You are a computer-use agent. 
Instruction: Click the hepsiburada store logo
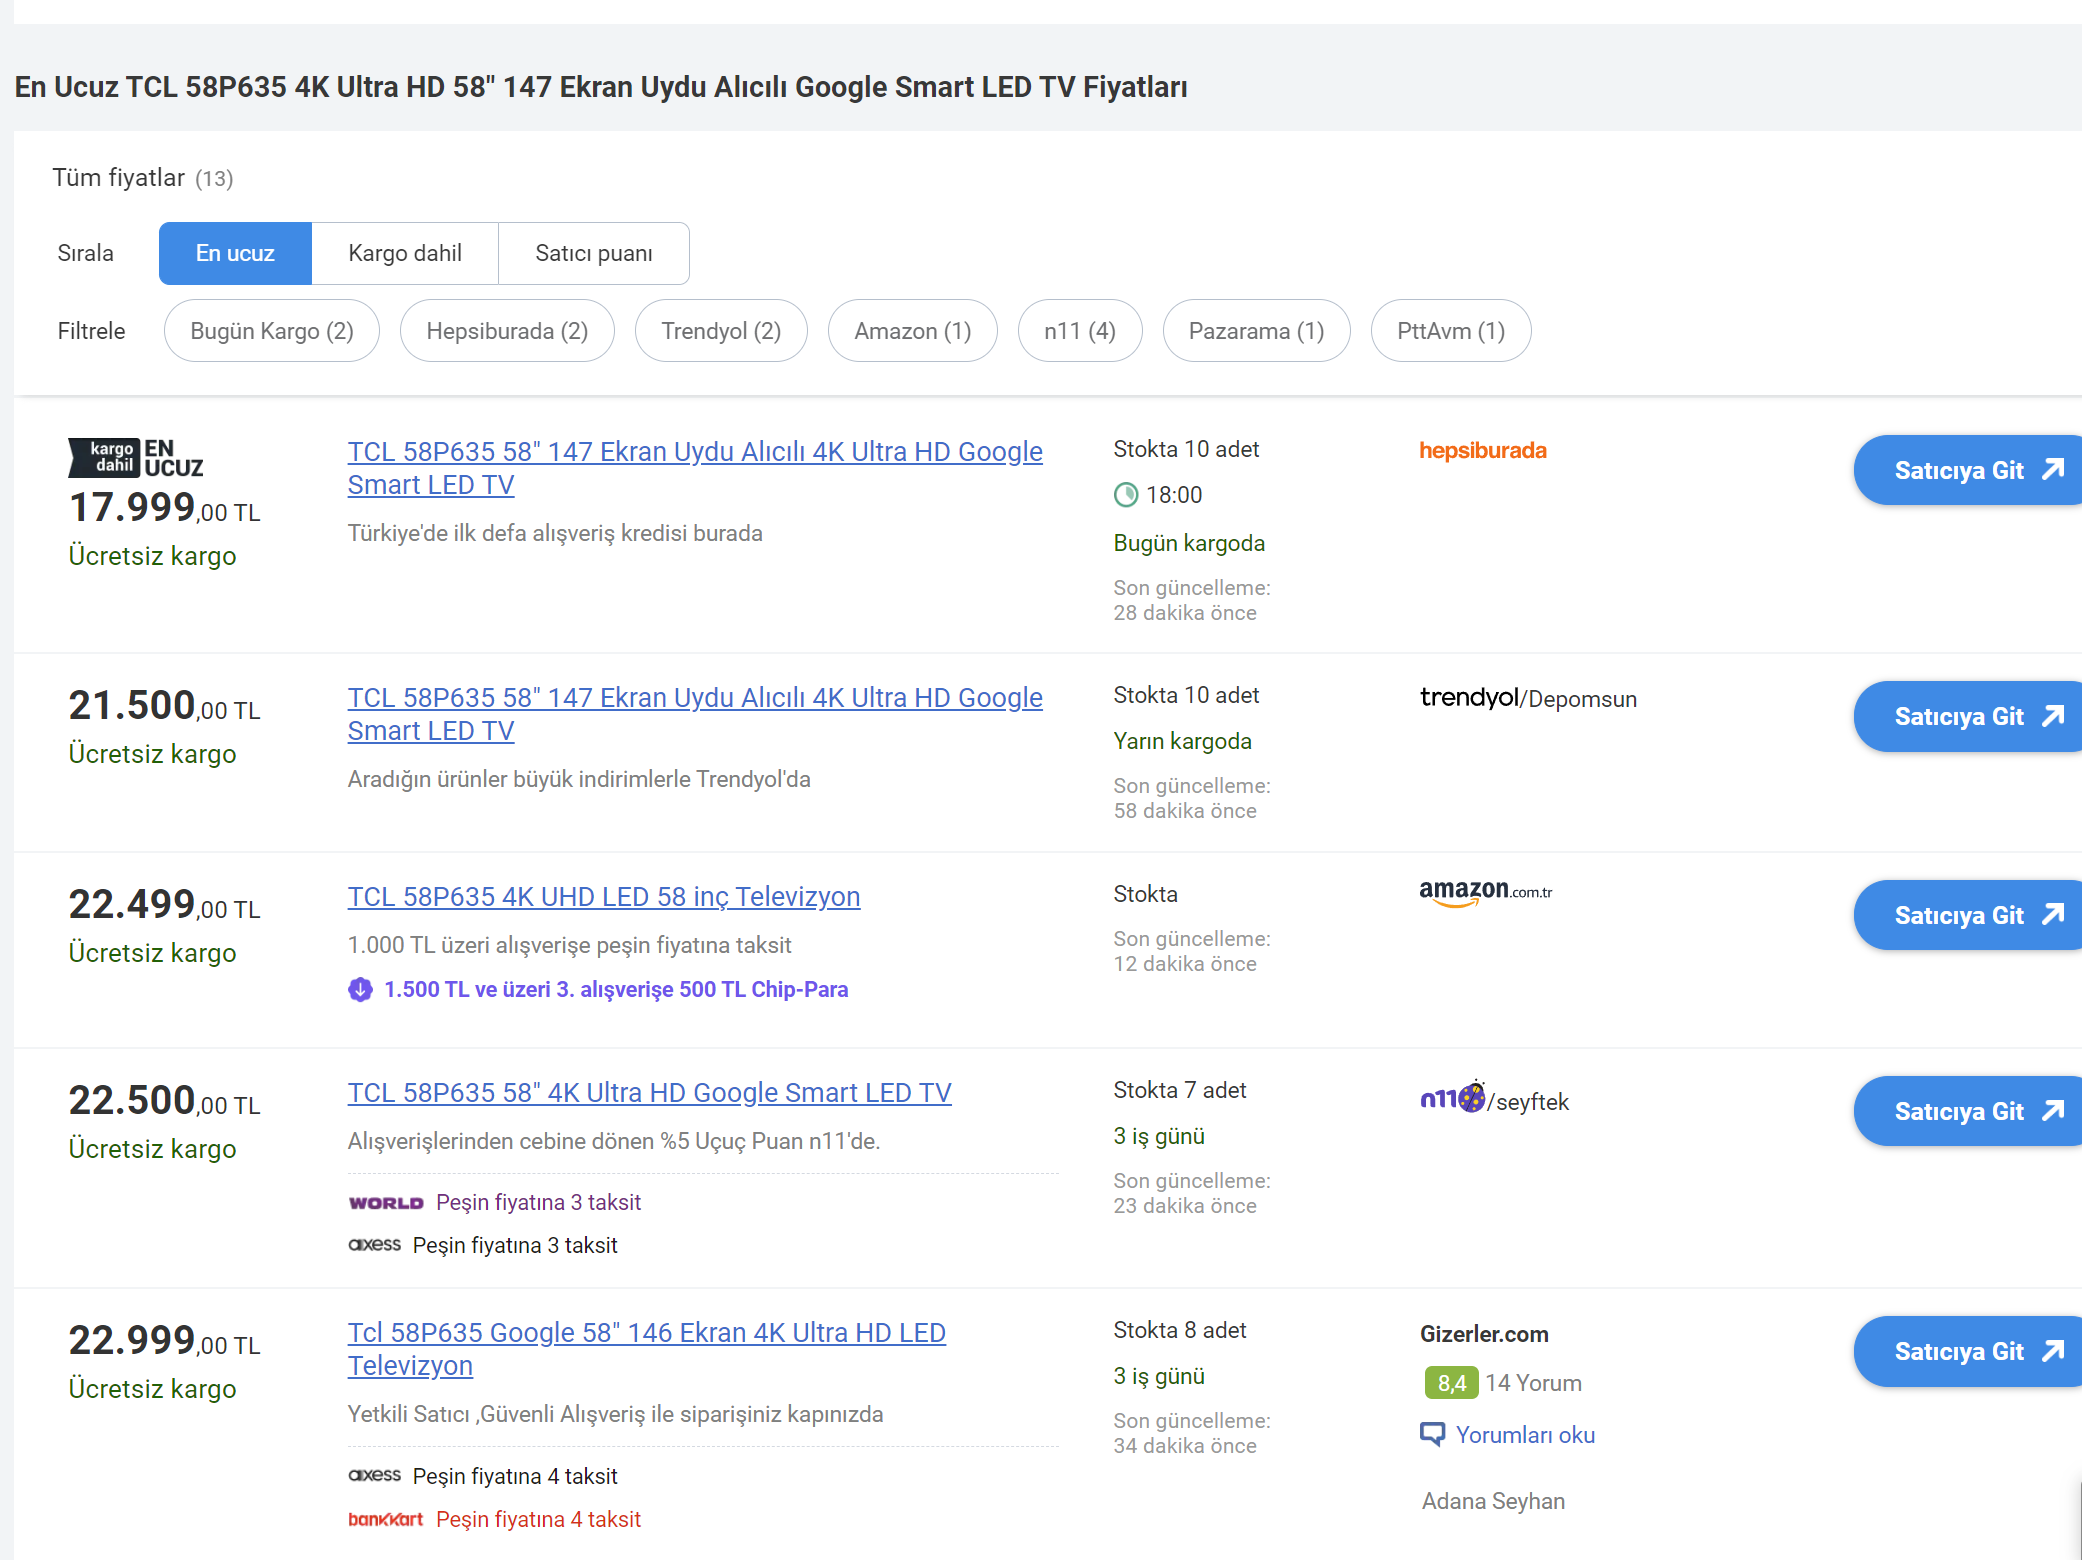pyautogui.click(x=1483, y=451)
